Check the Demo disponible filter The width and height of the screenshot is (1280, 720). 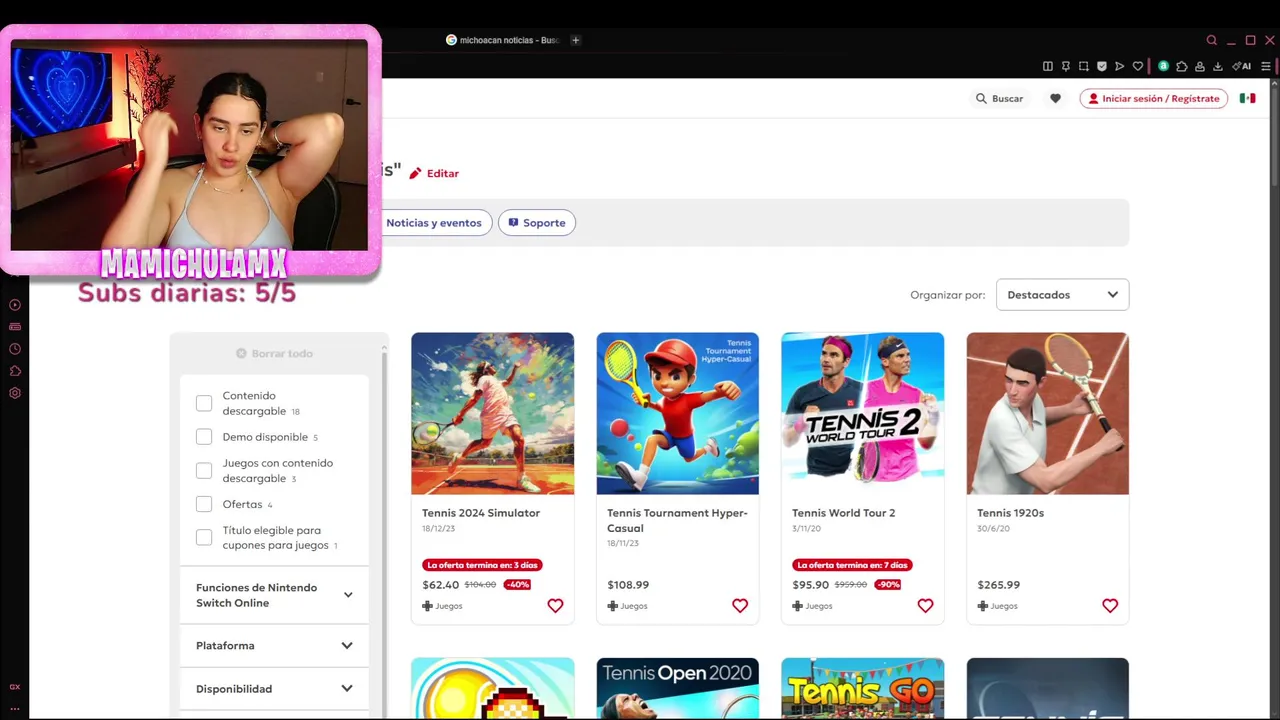[204, 437]
